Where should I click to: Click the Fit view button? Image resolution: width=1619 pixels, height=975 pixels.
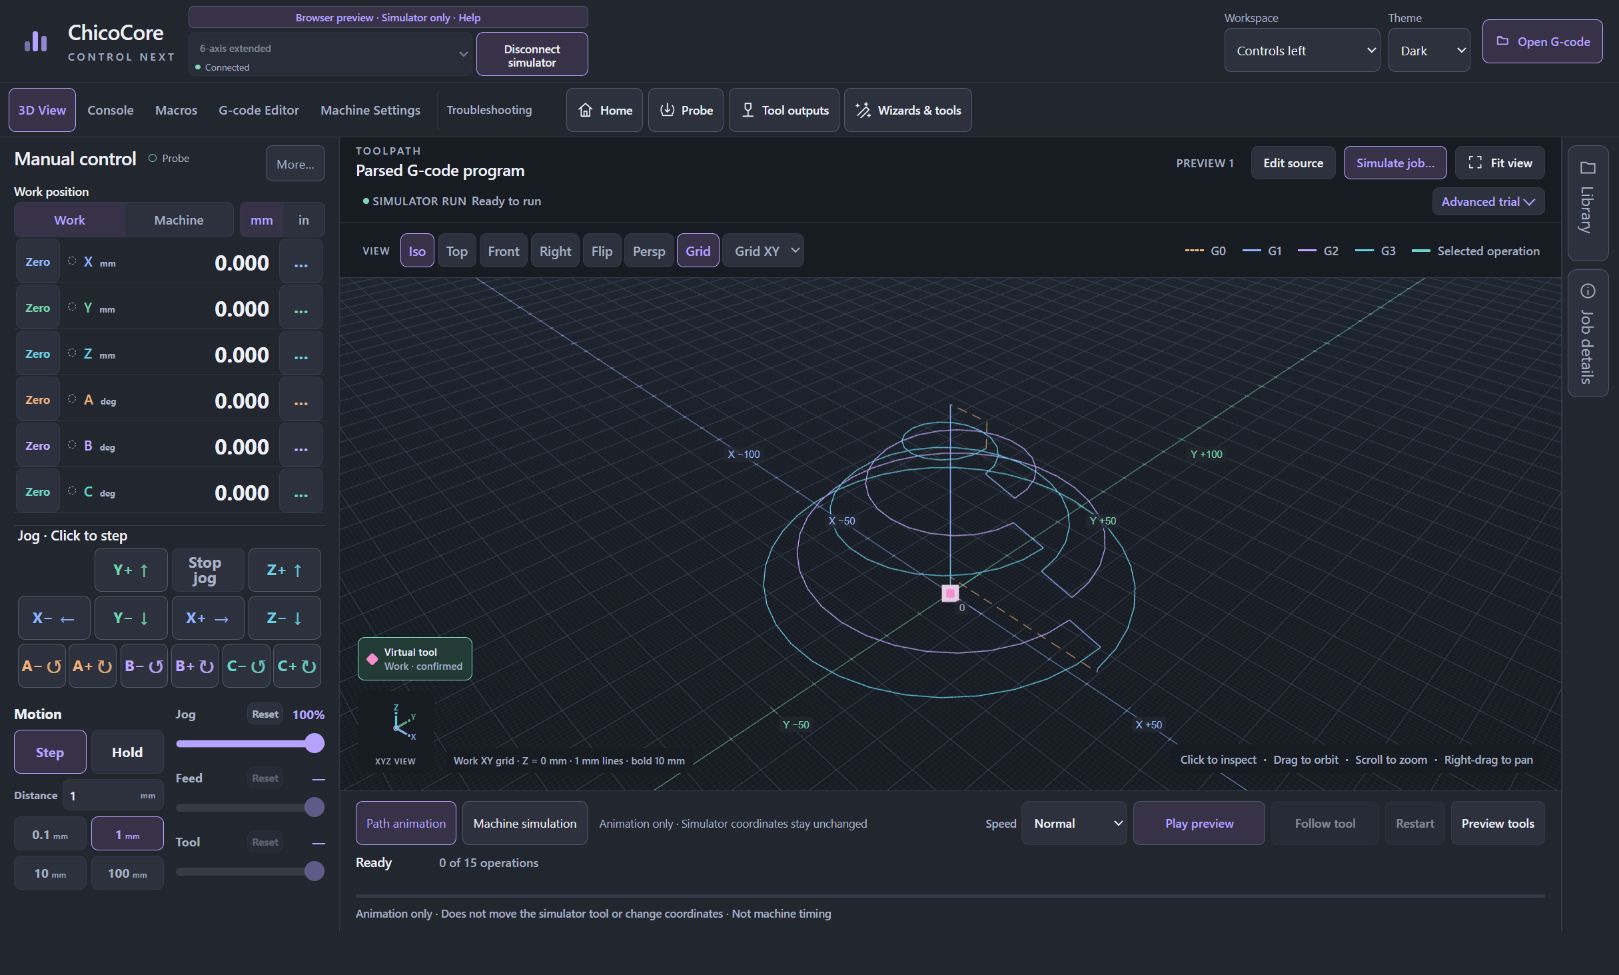click(x=1500, y=163)
